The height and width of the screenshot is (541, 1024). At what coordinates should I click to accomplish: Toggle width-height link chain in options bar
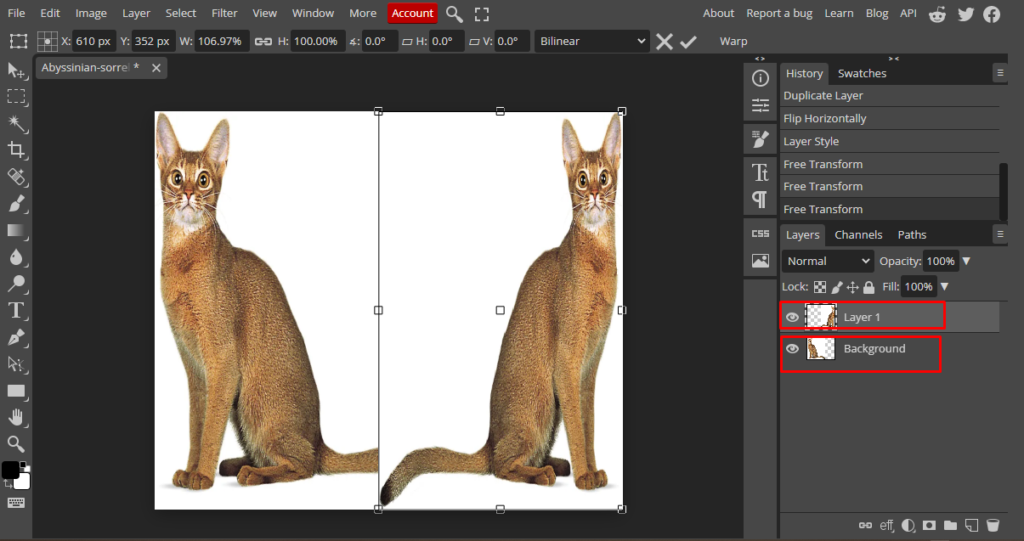click(x=263, y=41)
